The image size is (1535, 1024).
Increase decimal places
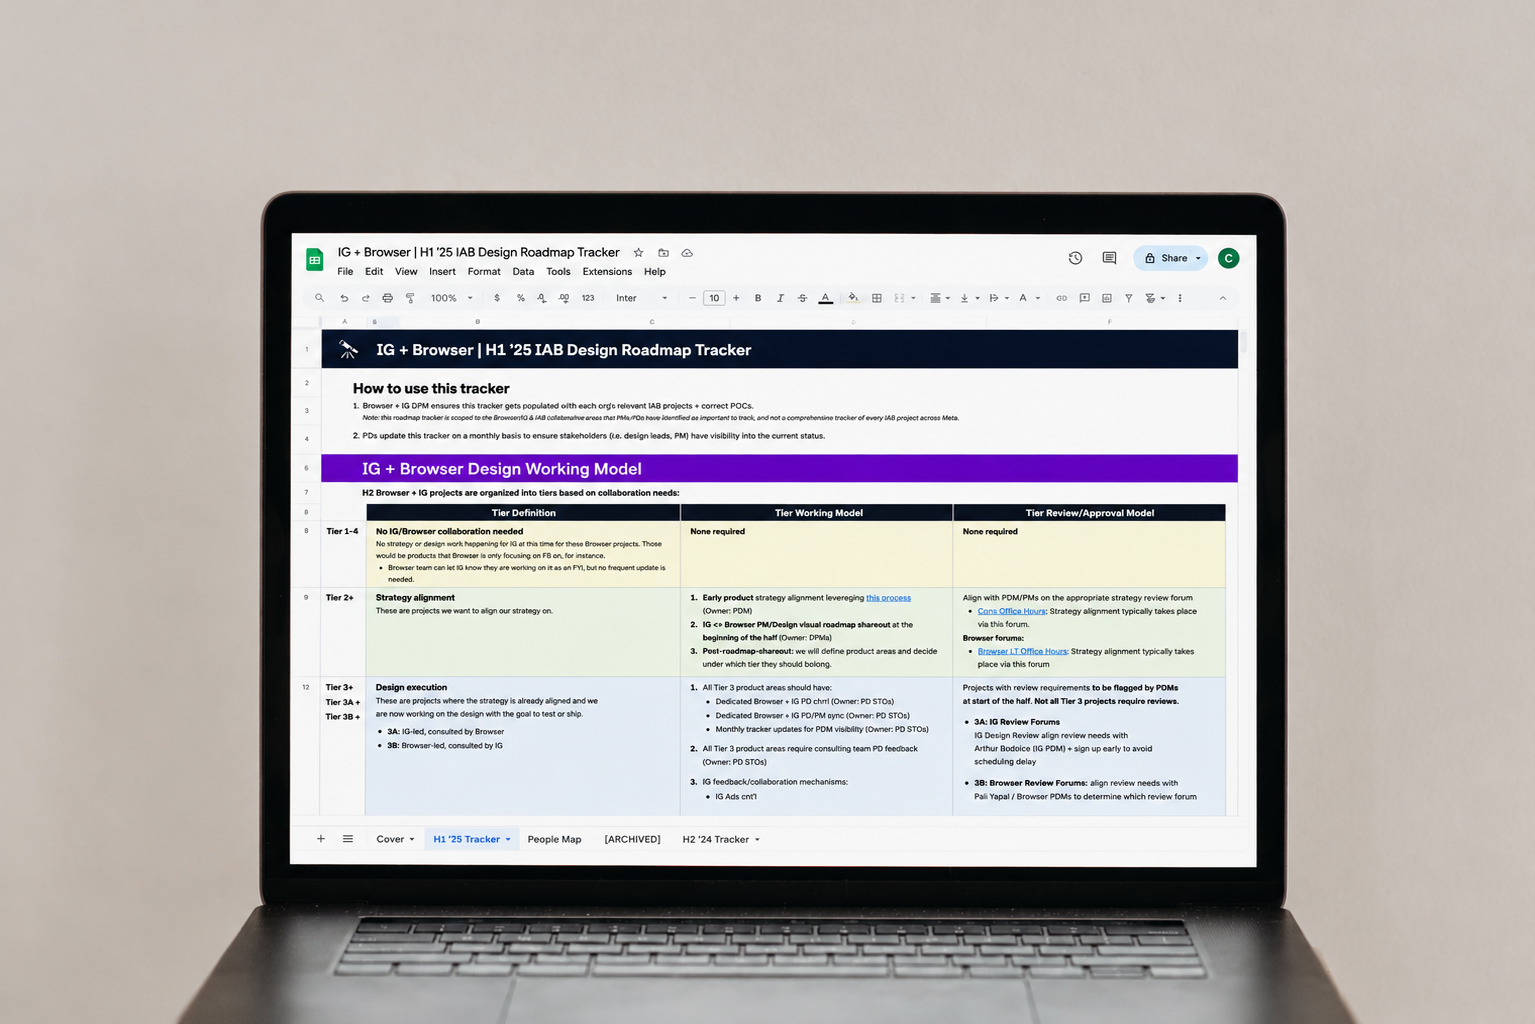point(564,298)
